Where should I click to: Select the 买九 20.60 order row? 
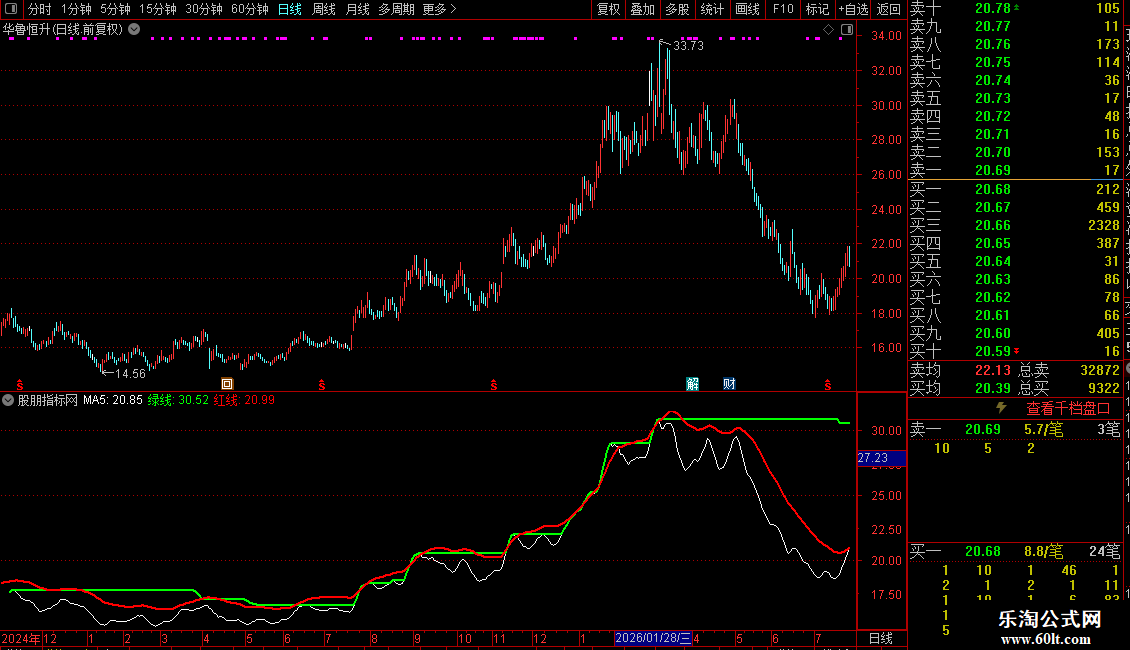(1015, 333)
